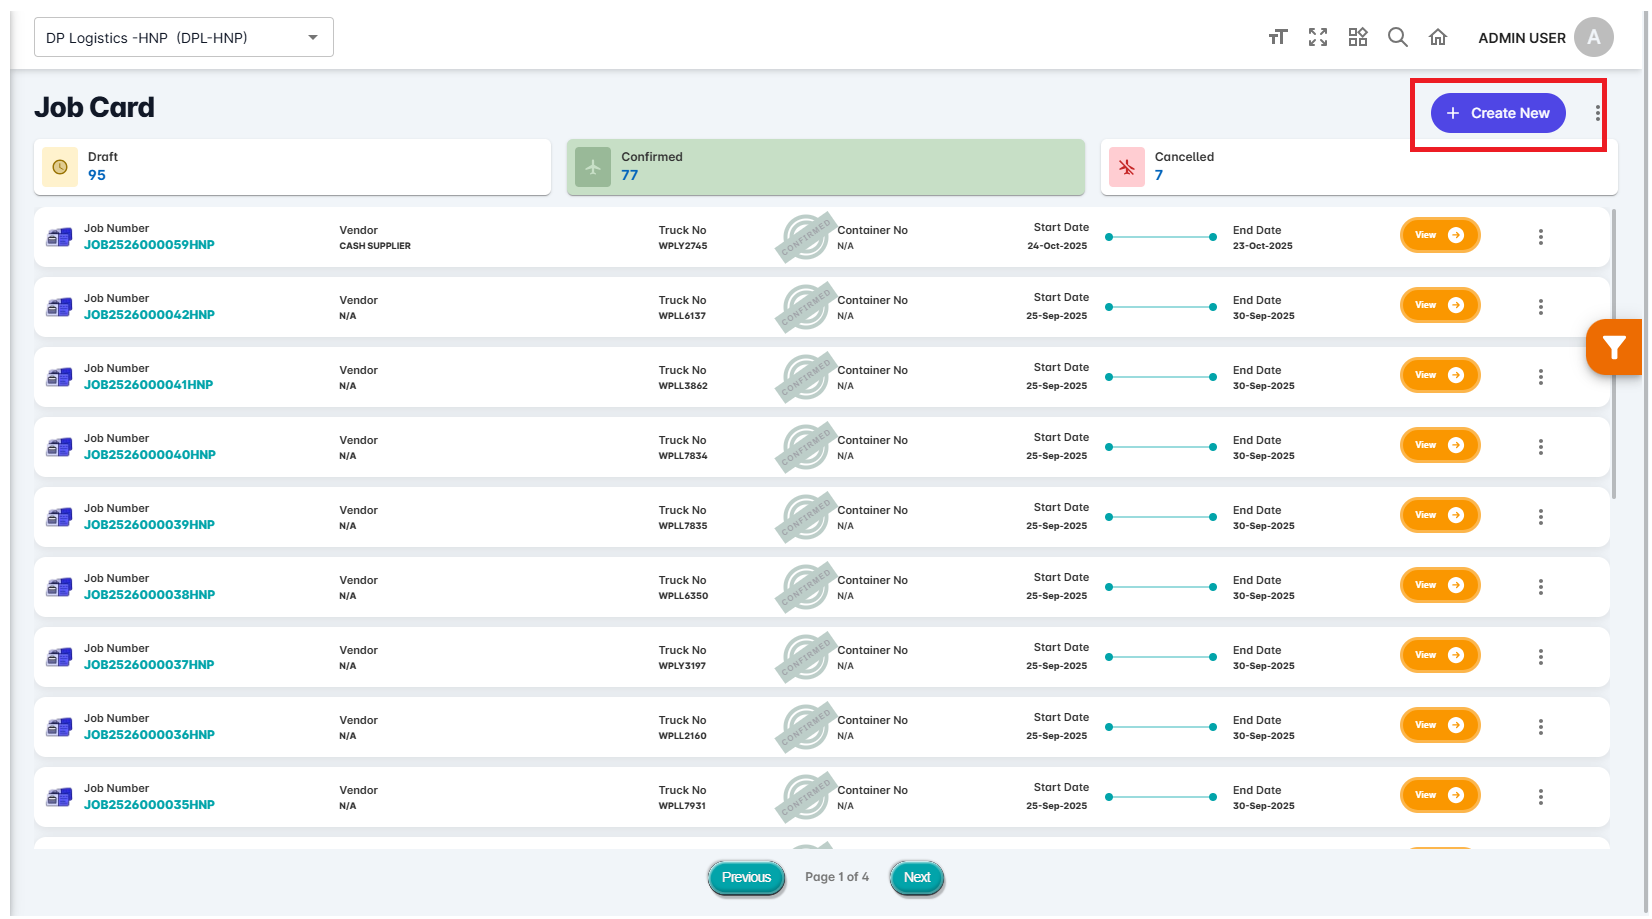This screenshot has width=1652, height=919.
Task: Click truck icon for job JOB2526000059HNP
Action: (x=60, y=237)
